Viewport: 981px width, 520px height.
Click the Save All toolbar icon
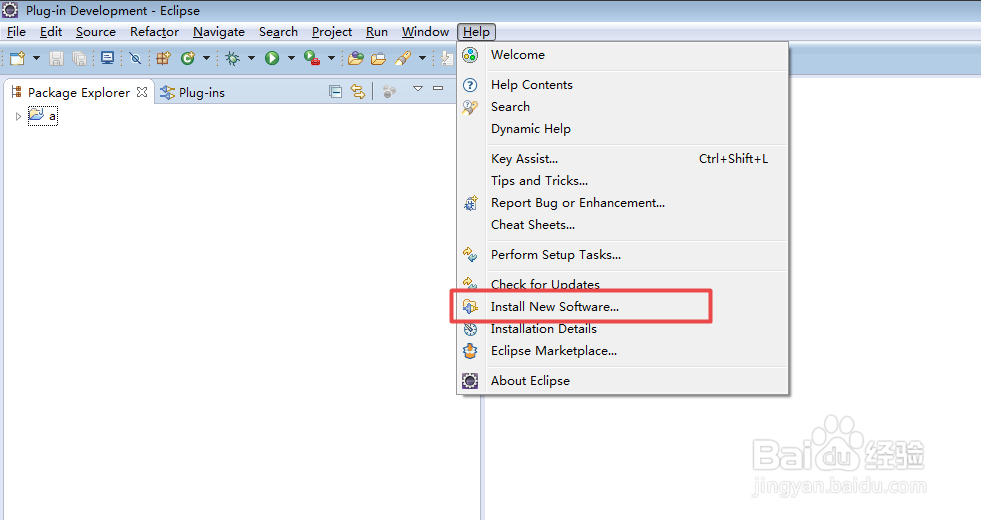tap(79, 58)
